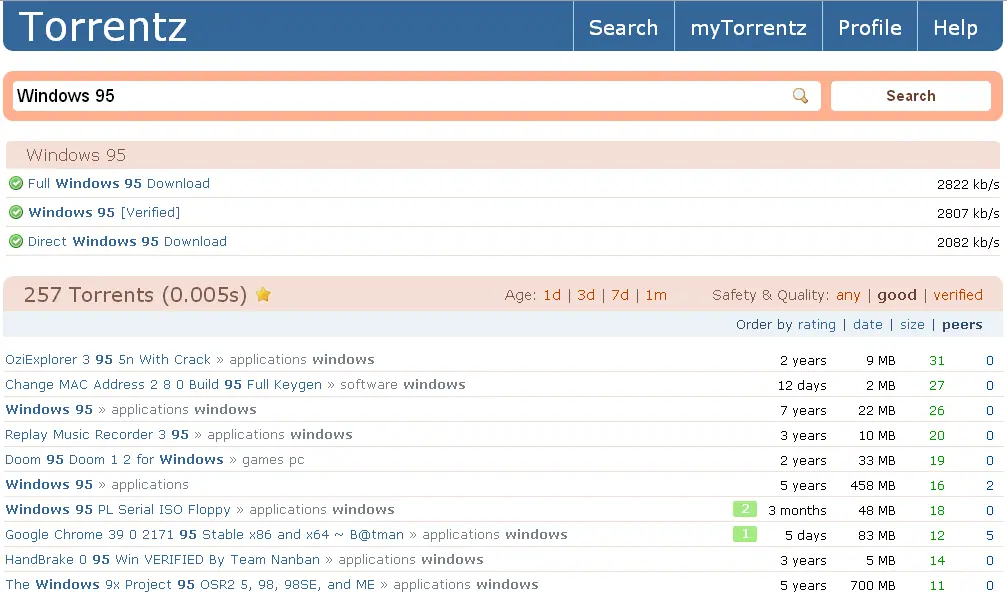Image resolution: width=1007 pixels, height=594 pixels.
Task: Click green check beside Windows 95 [Verified]
Action: [16, 213]
